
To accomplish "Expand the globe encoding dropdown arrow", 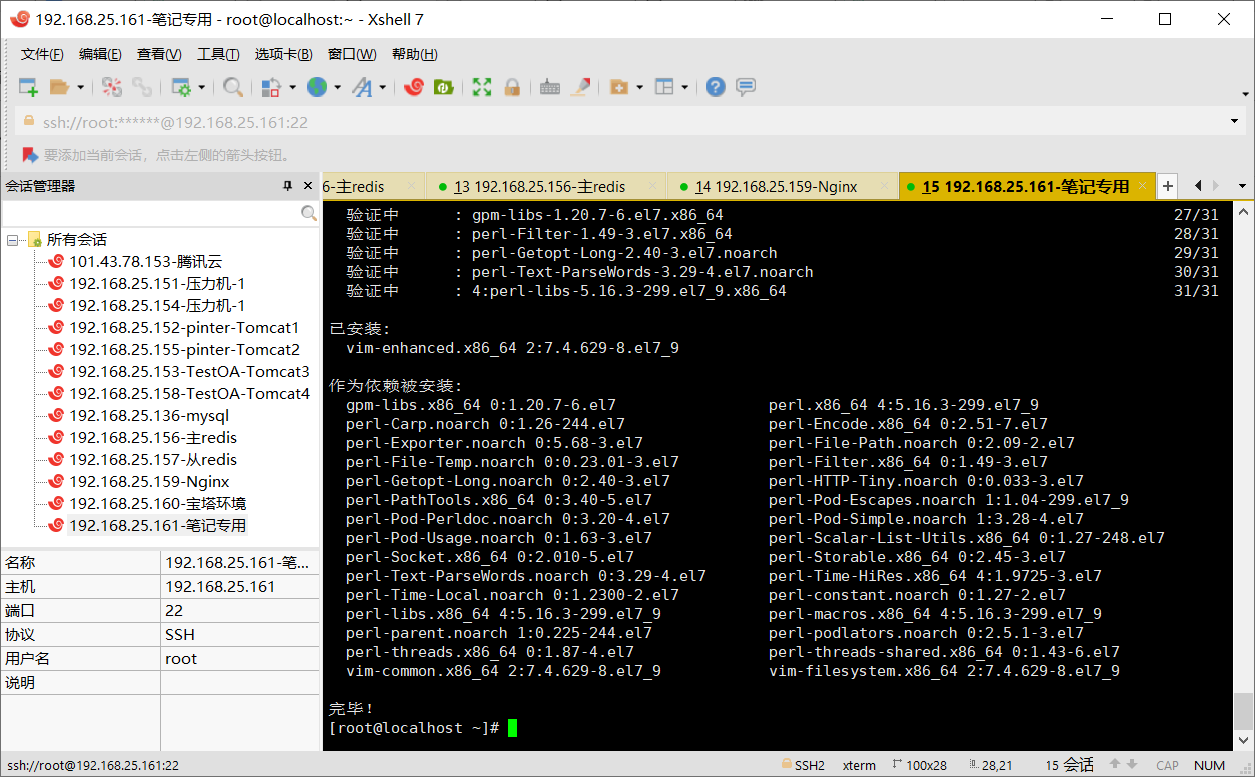I will click(x=337, y=88).
